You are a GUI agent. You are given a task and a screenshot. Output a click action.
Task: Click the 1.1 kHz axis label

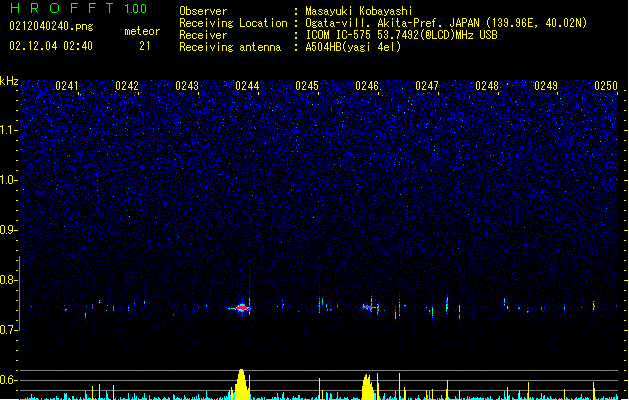coord(9,130)
